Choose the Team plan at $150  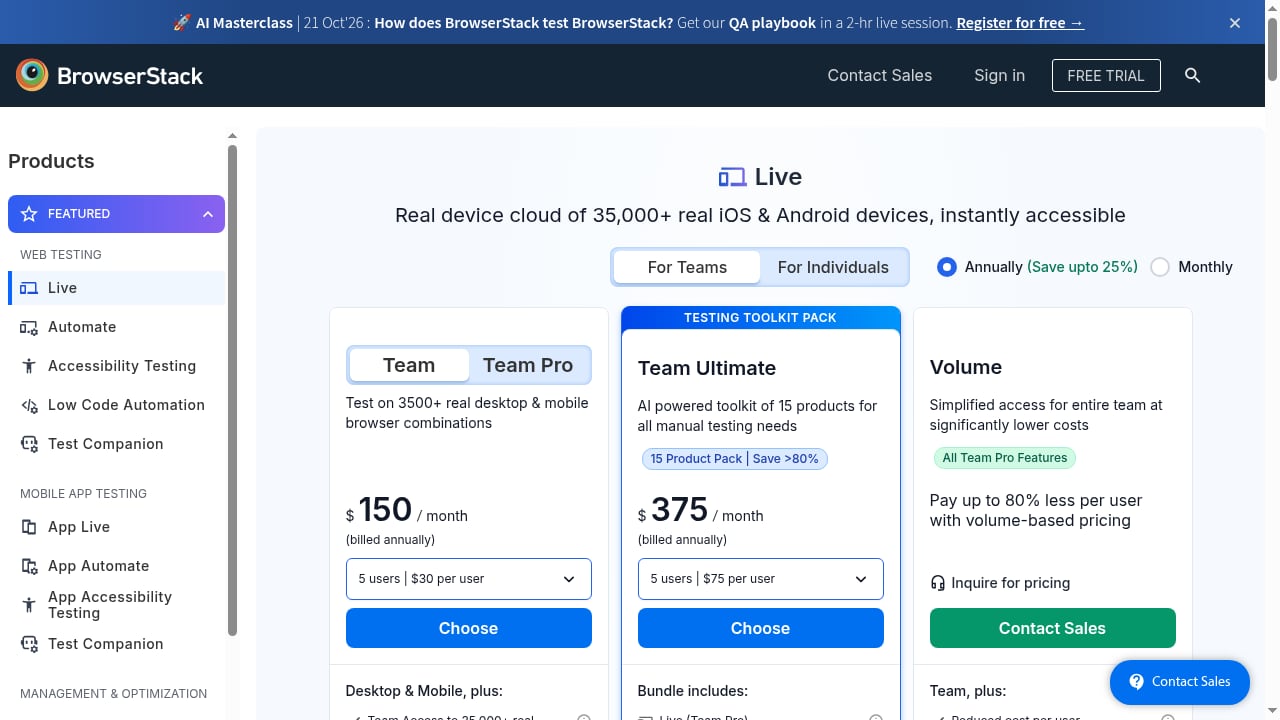click(x=469, y=628)
